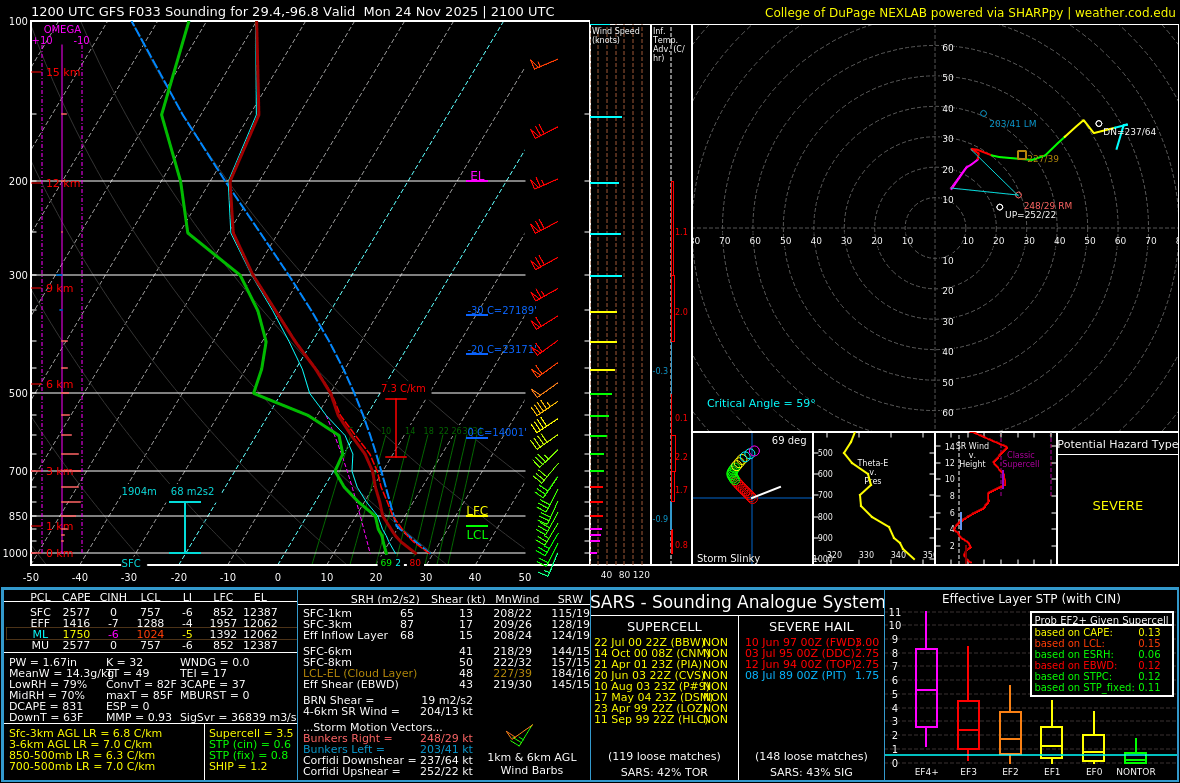The width and height of the screenshot is (1180, 783).
Task: Select the yellow SEVERE hazard text
Action: 1118,506
